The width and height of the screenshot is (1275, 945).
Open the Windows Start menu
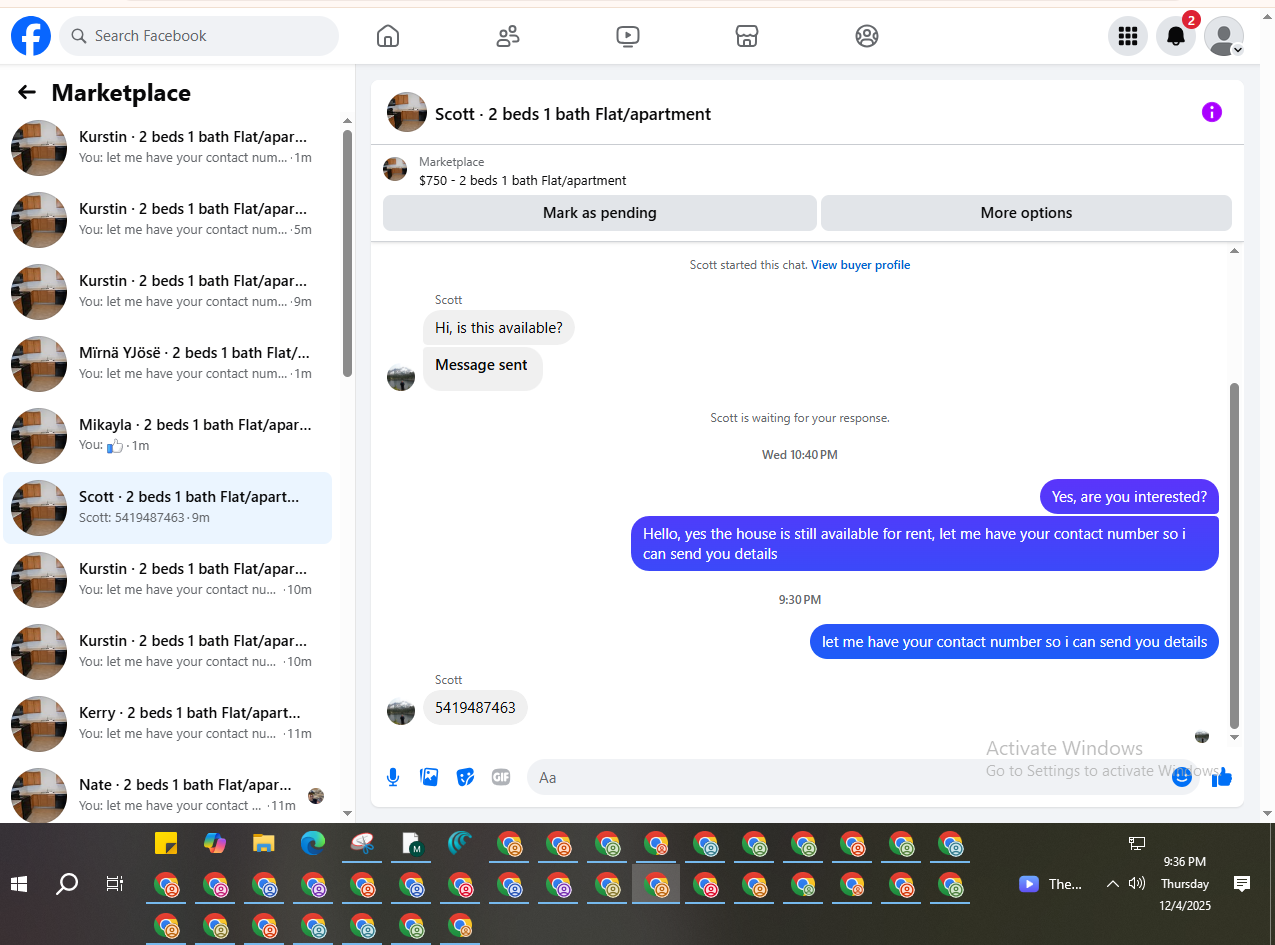(18, 884)
